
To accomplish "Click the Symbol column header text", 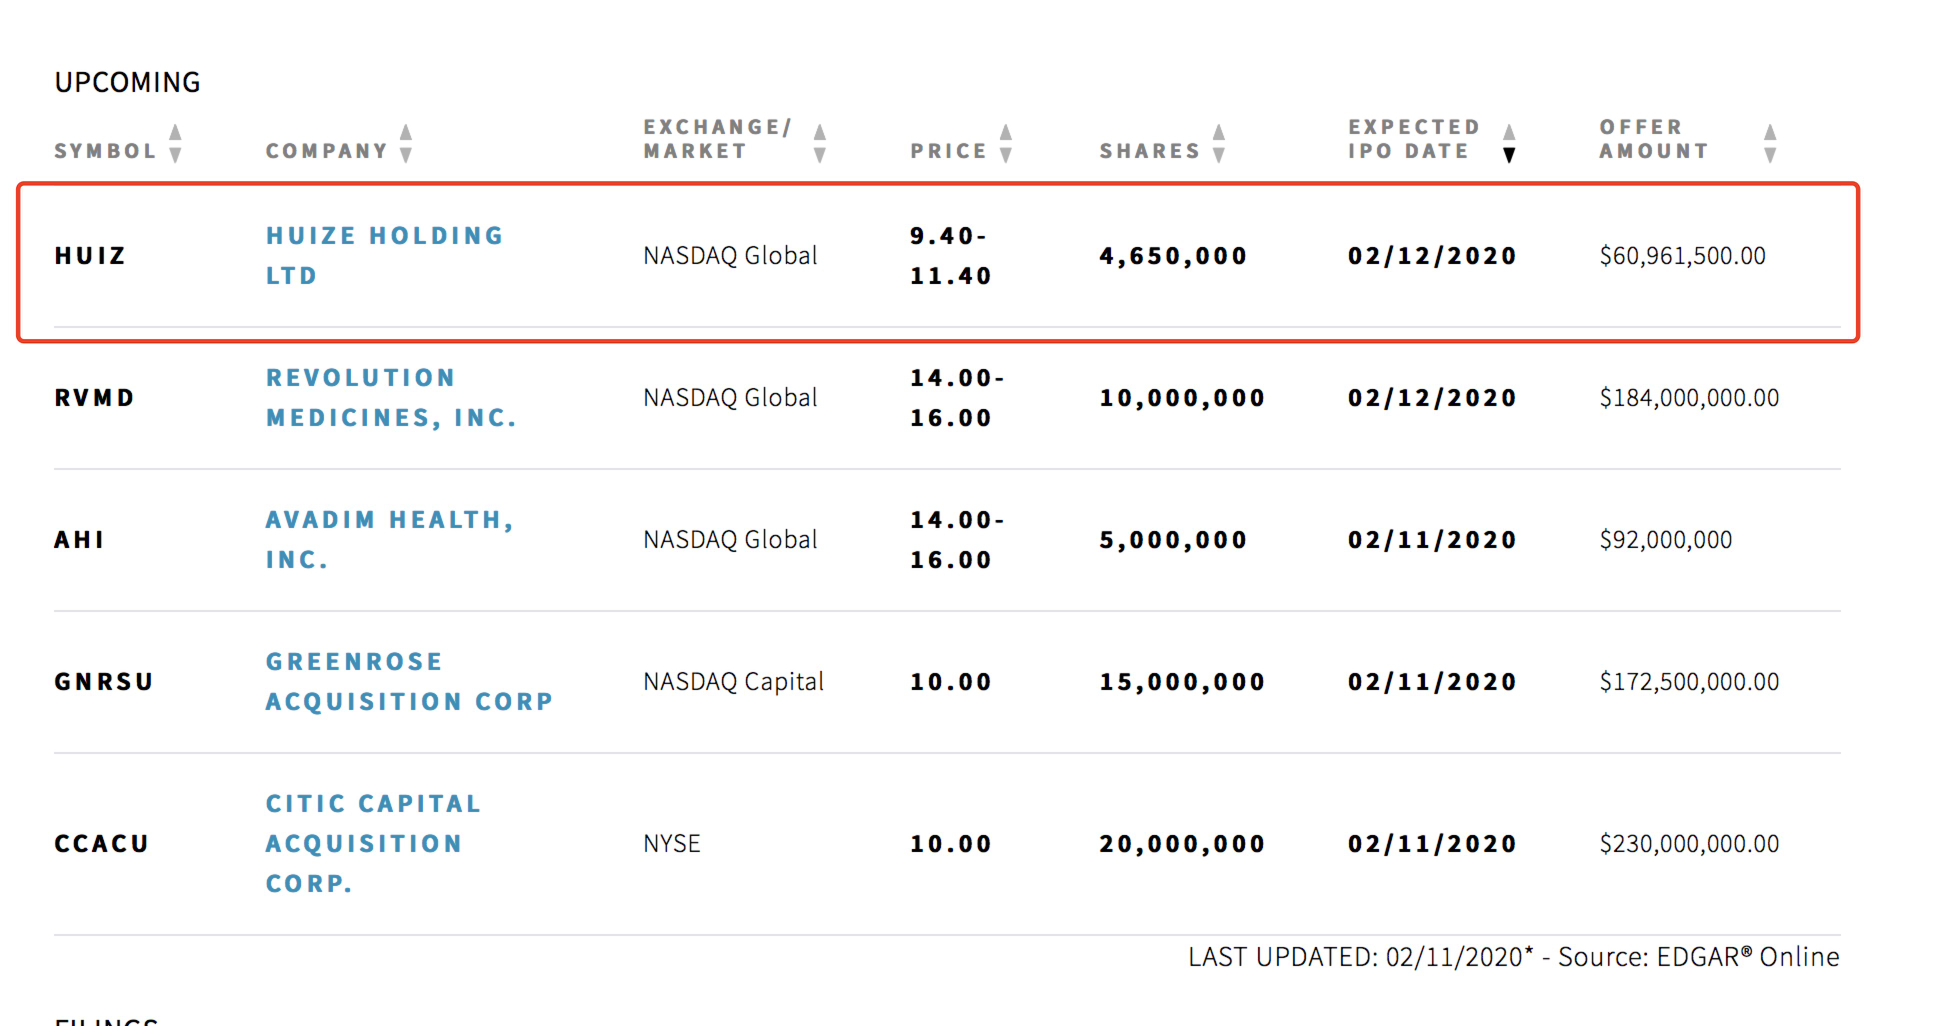I will [x=105, y=151].
